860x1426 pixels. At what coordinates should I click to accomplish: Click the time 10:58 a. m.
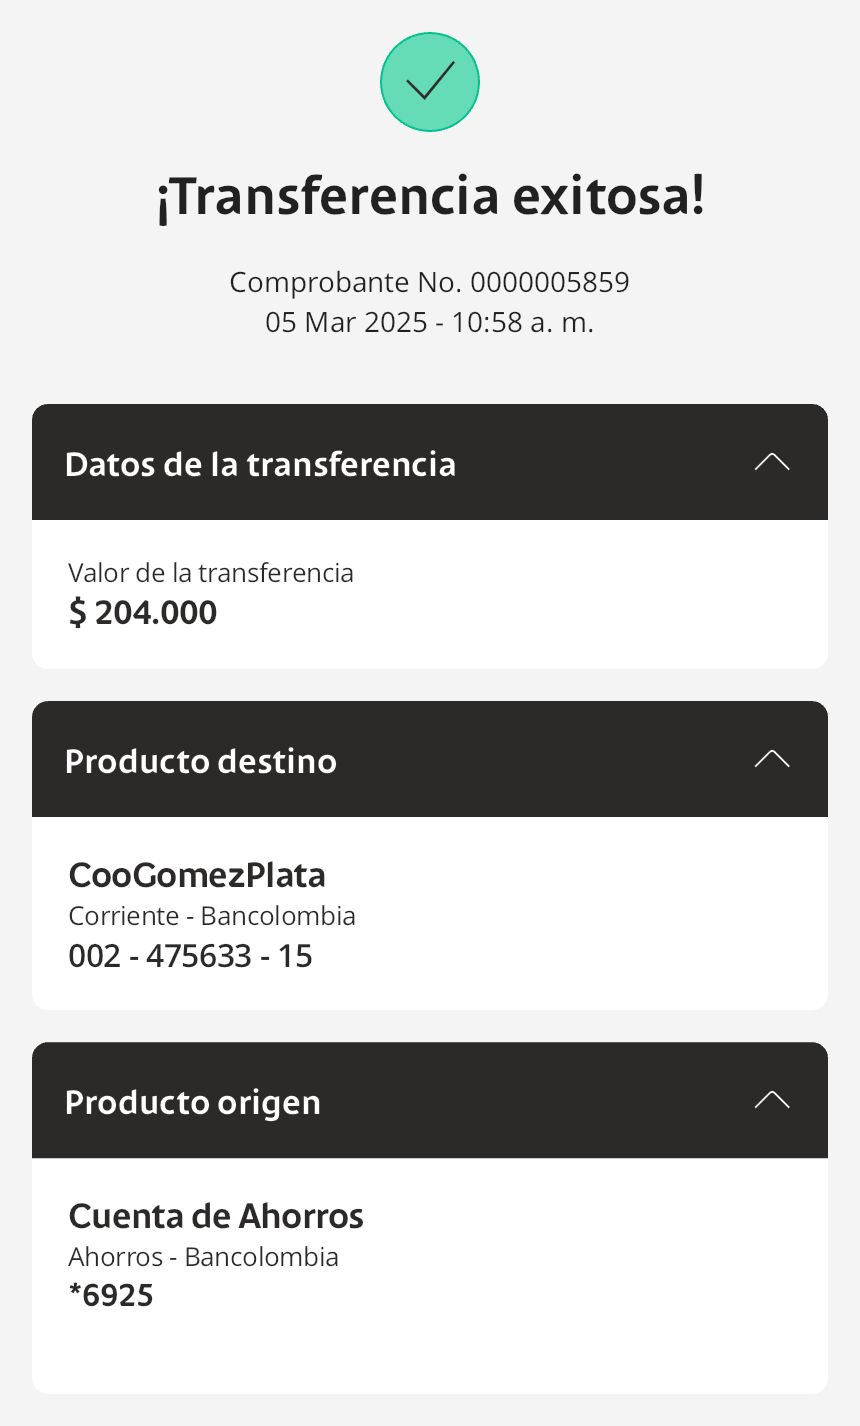(522, 323)
